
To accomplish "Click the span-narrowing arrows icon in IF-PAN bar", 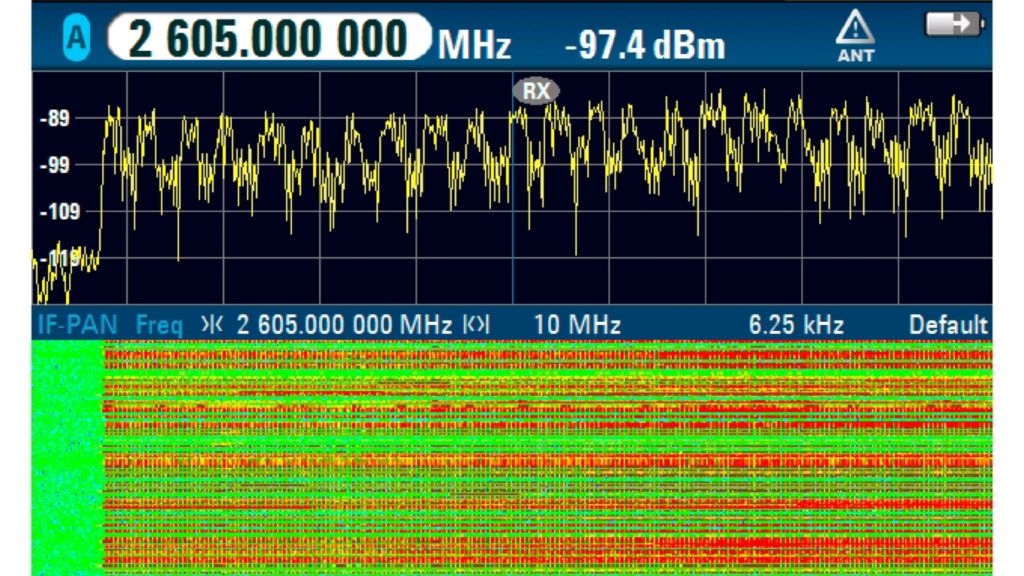I will (x=213, y=324).
